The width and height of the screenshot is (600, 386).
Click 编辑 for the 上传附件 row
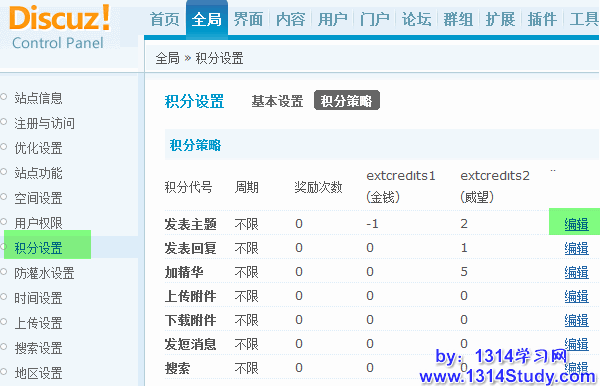click(576, 296)
